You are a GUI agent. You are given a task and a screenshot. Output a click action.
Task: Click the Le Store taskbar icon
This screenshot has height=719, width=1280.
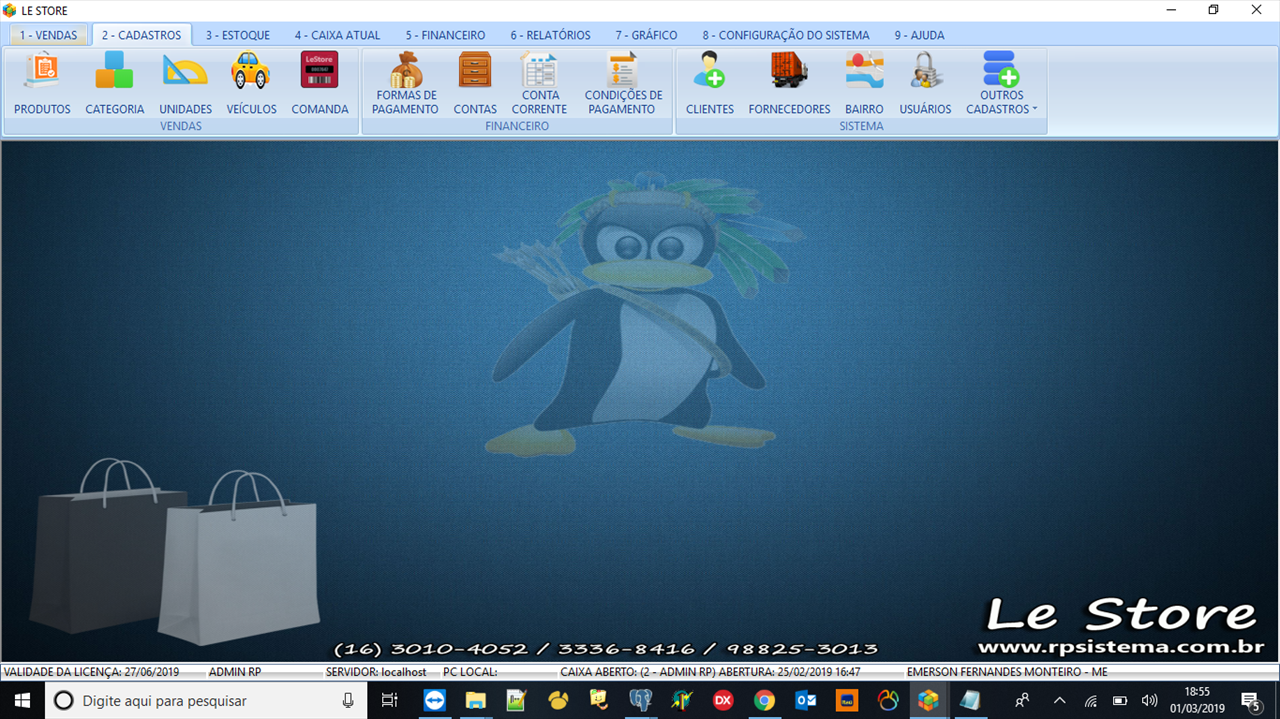point(928,700)
